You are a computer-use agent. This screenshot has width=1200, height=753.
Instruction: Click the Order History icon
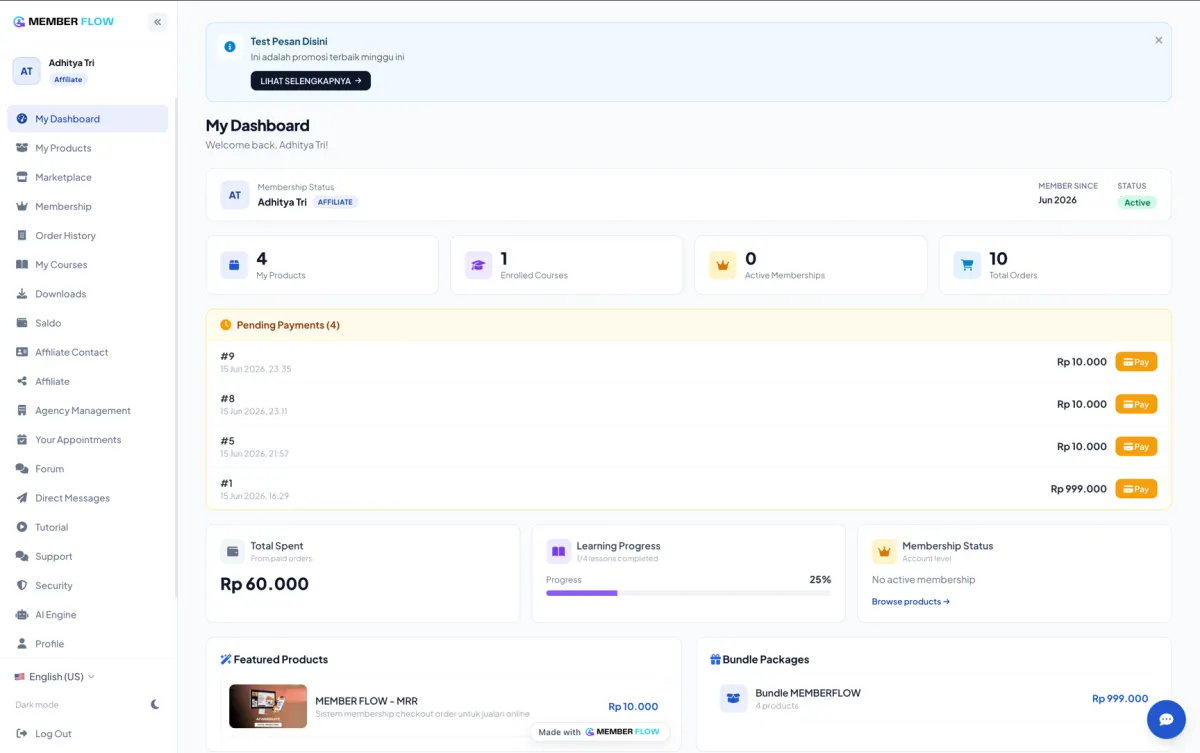click(22, 235)
